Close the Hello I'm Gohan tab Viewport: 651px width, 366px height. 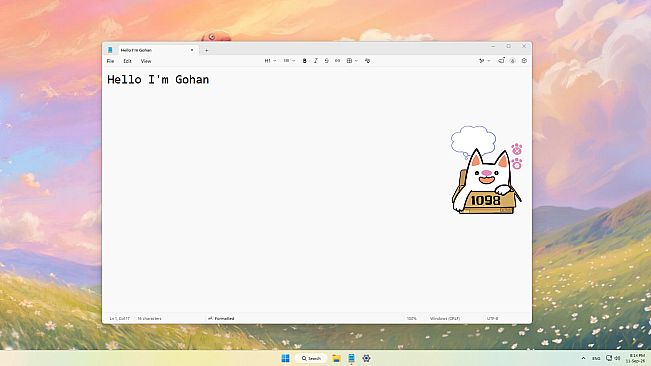(192, 50)
